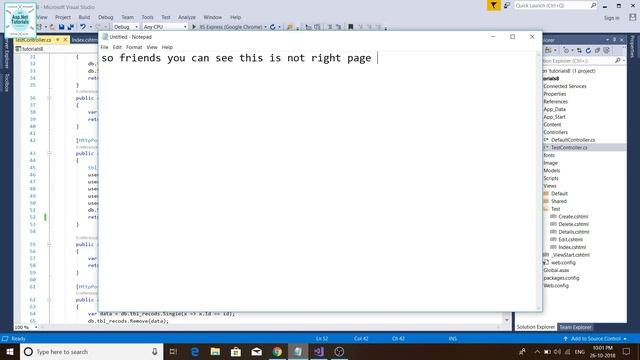Viewport: 640px width, 360px height.
Task: Open File Explorer from taskbar
Action: click(215, 351)
